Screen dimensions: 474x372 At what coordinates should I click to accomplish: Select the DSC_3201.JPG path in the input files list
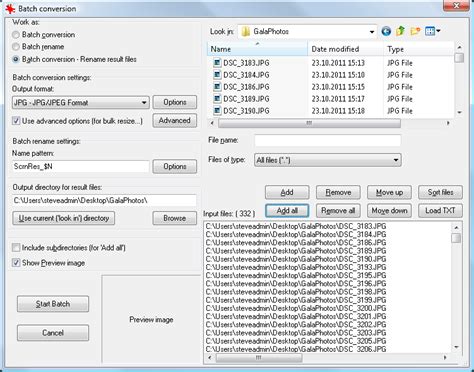[x=296, y=316]
